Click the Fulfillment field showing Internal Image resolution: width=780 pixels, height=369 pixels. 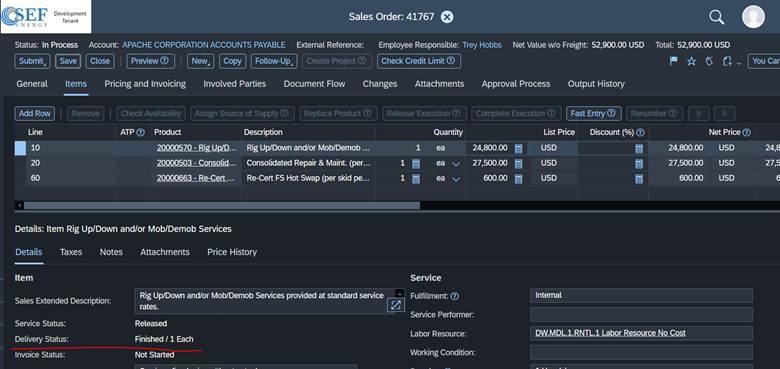point(641,295)
